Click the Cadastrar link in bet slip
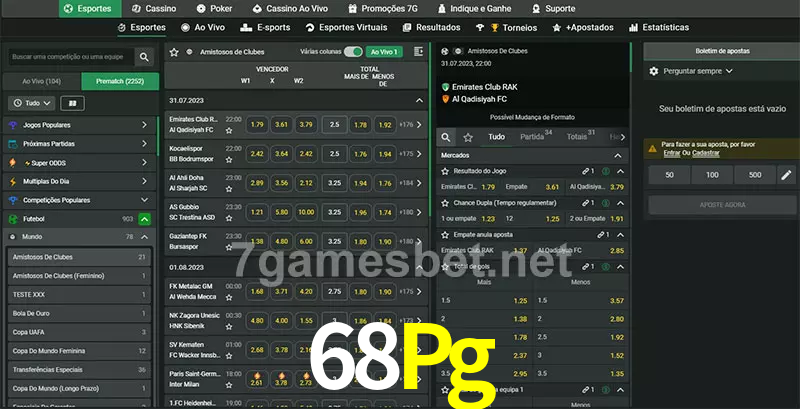Image resolution: width=800 pixels, height=409 pixels. [x=706, y=153]
